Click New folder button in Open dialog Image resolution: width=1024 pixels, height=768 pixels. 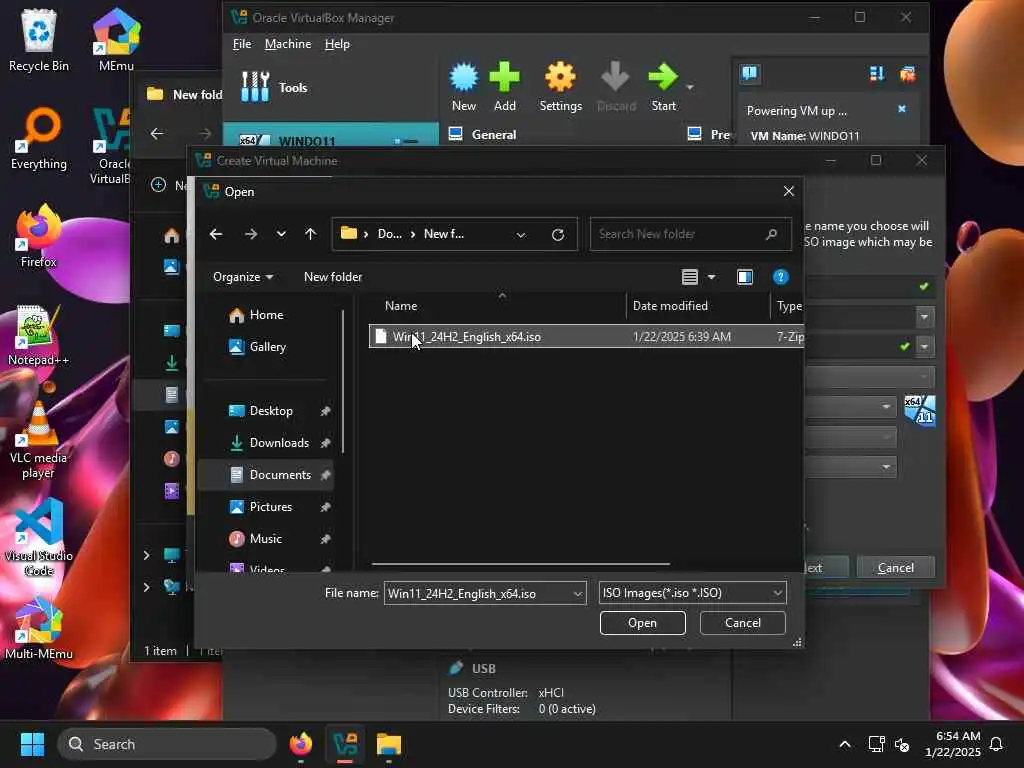pos(332,277)
